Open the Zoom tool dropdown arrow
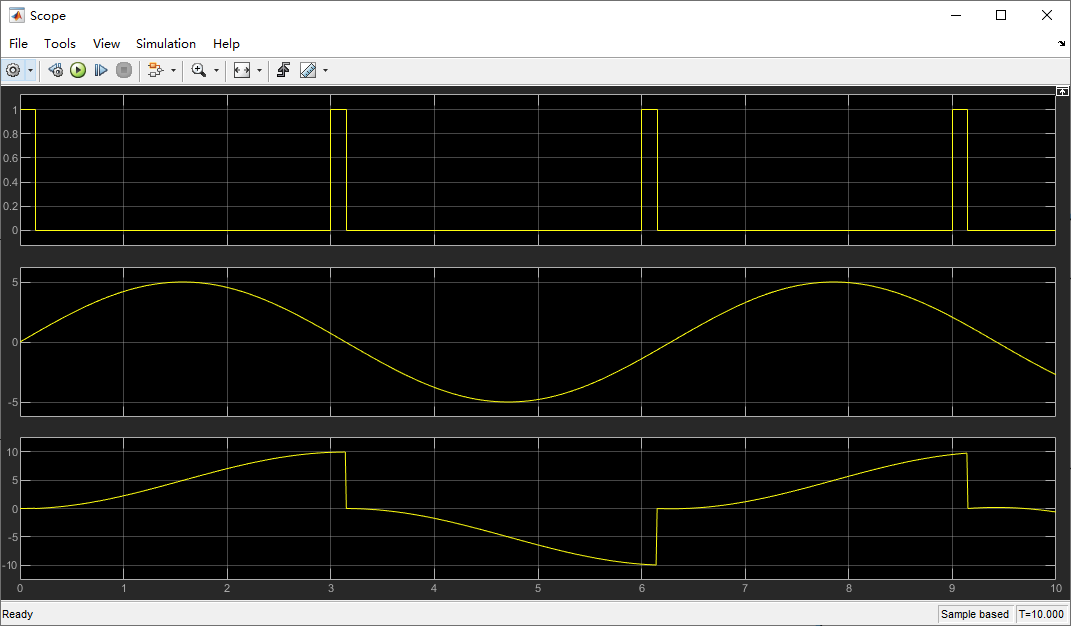The height and width of the screenshot is (626, 1071). click(217, 70)
